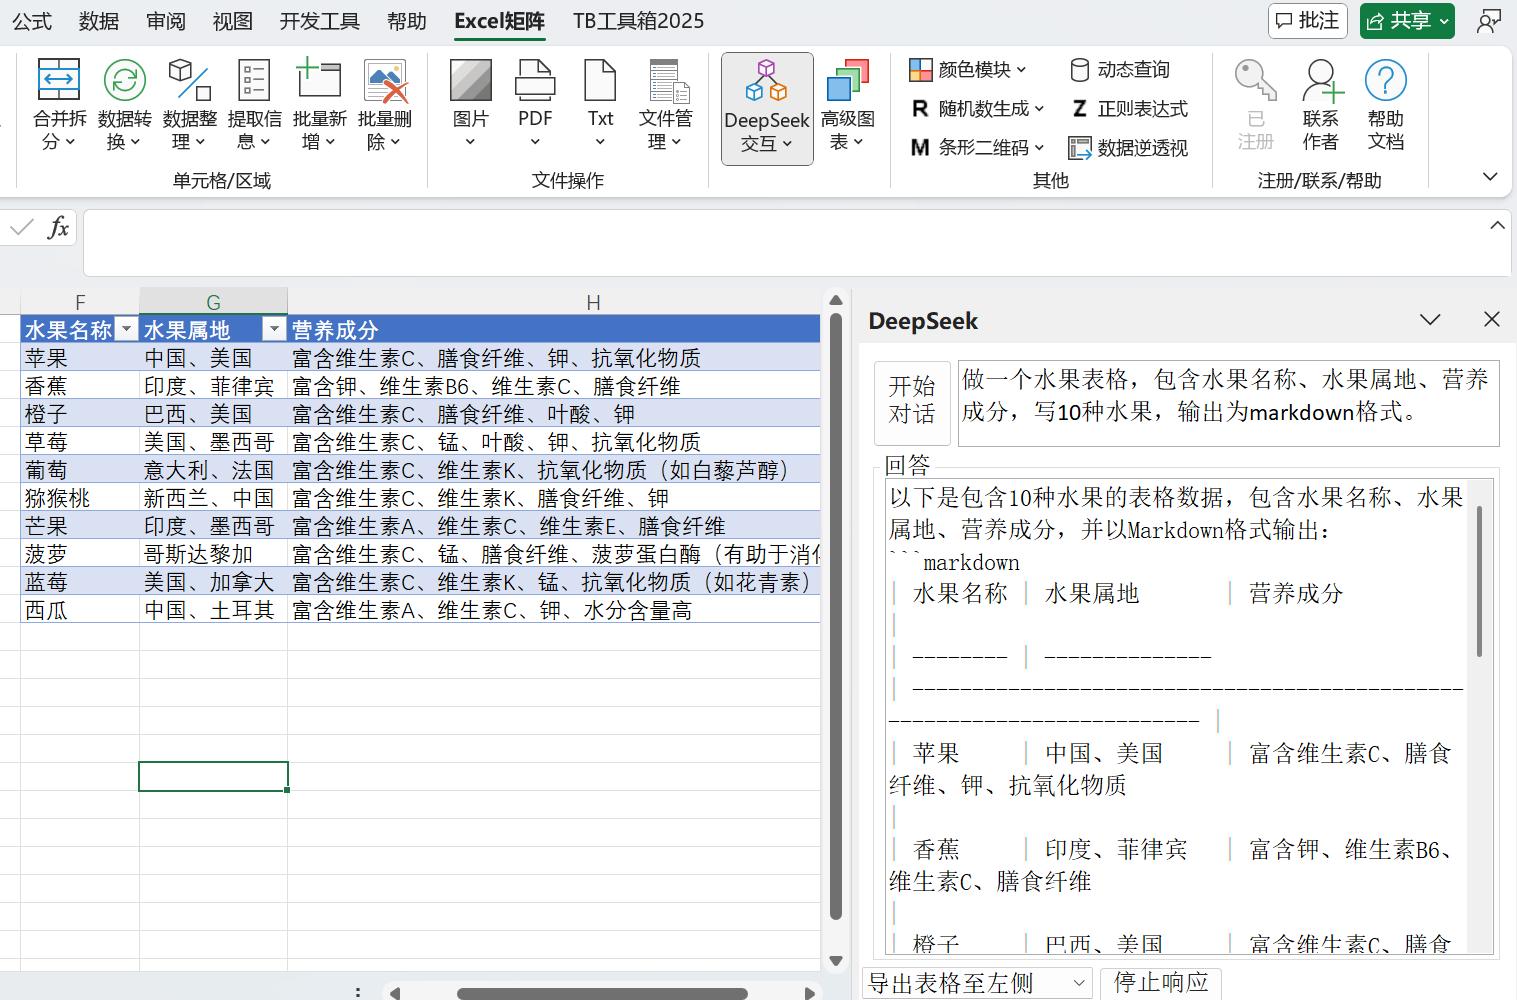Click the DeepSeek prompt text input box
The width and height of the screenshot is (1517, 1000).
1227,402
